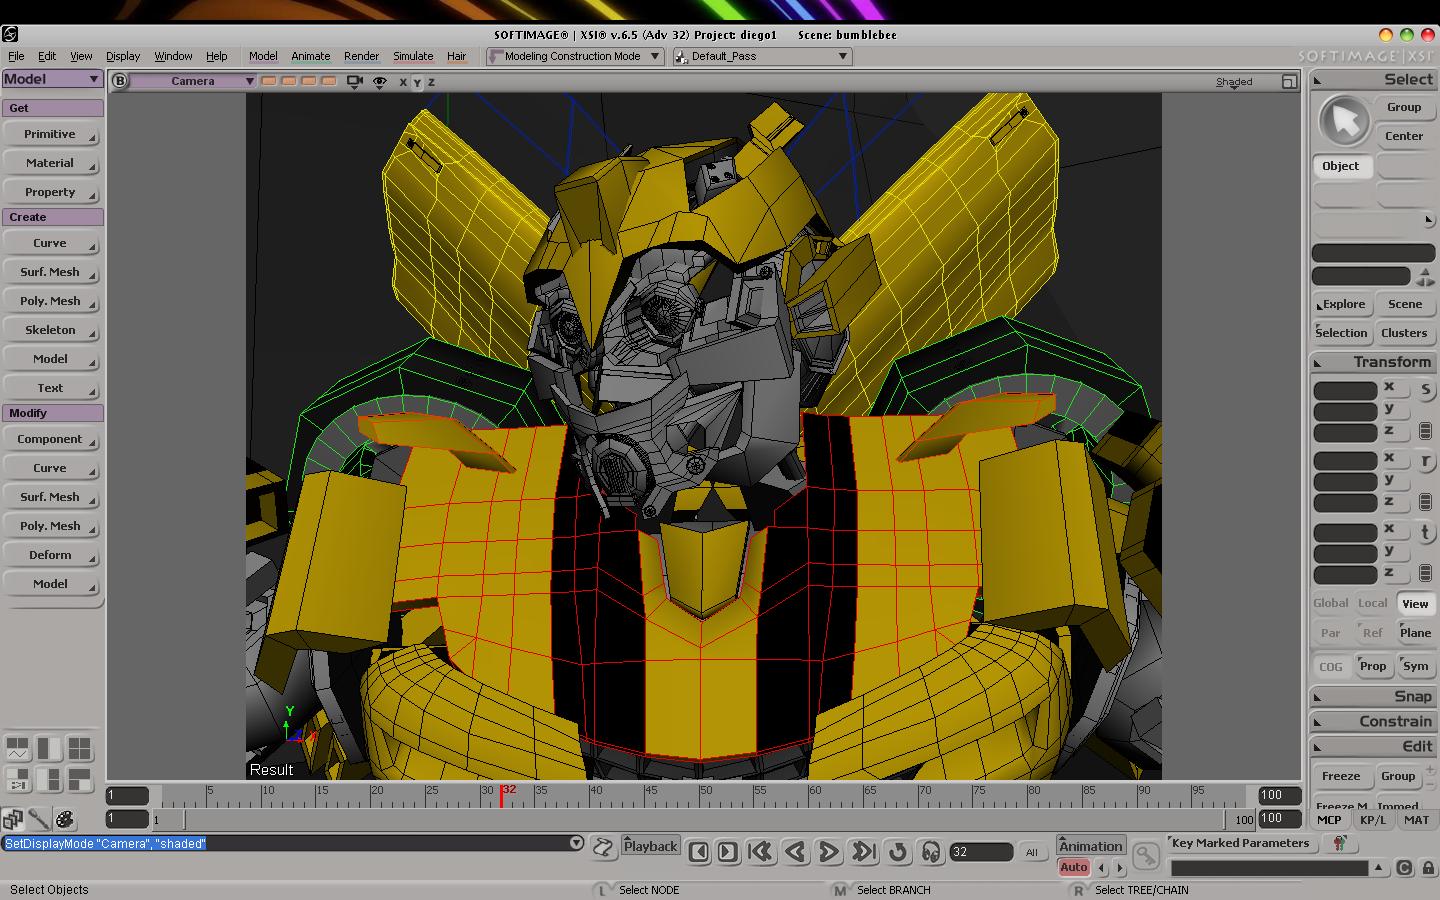Screen dimensions: 1440x900
Task: Jump to the first frame
Action: pyautogui.click(x=760, y=852)
